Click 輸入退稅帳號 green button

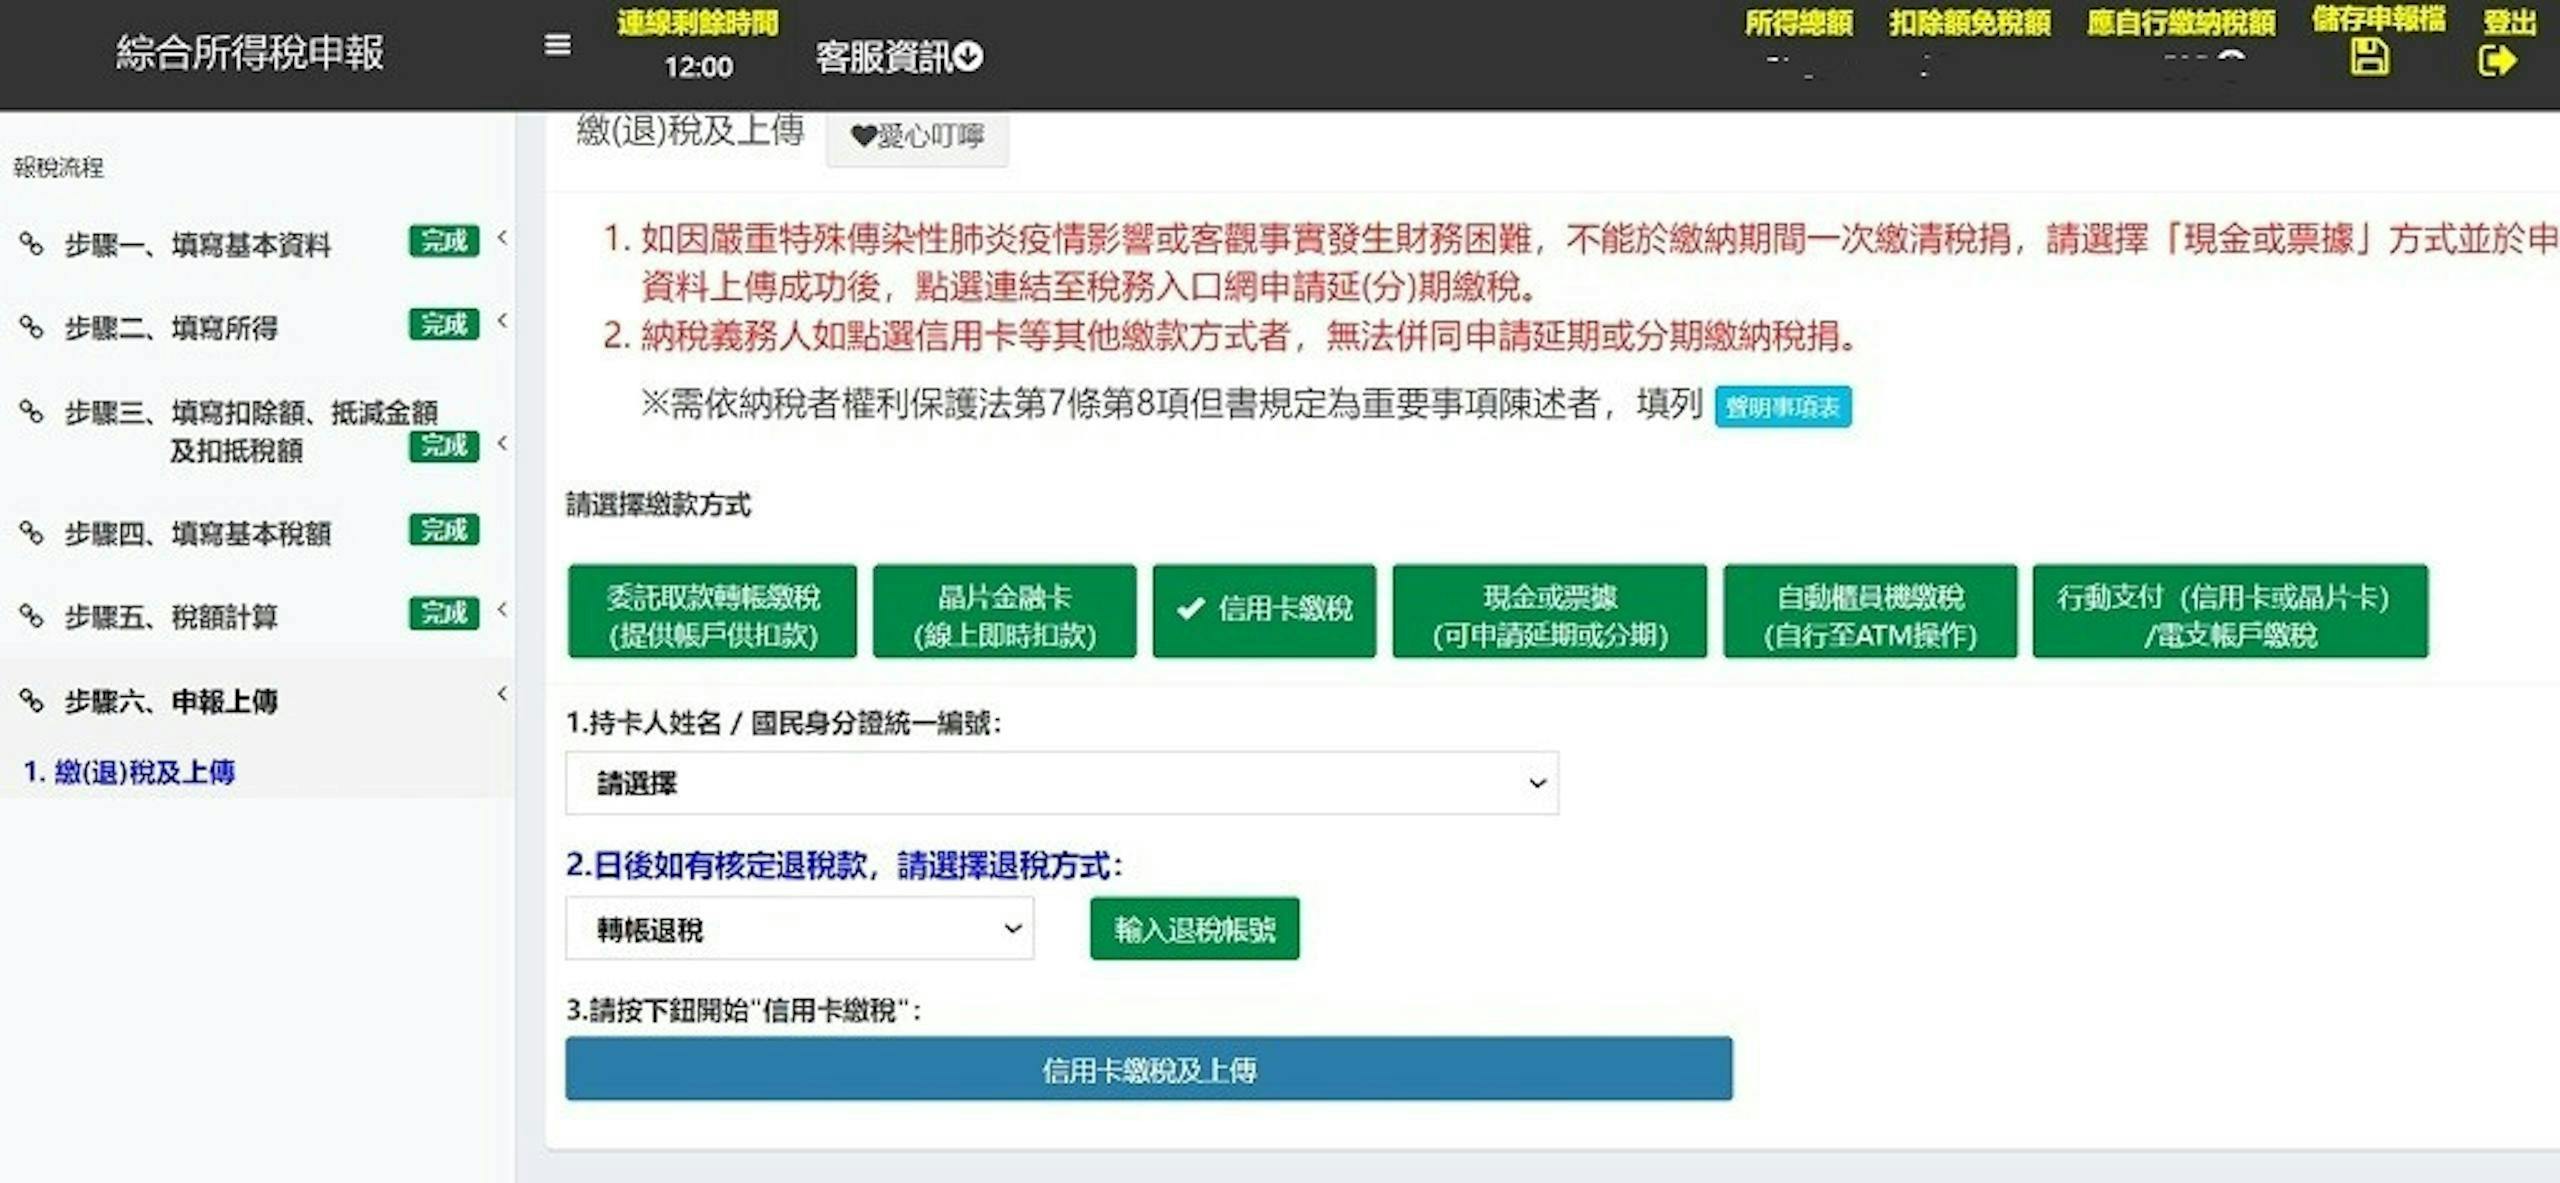[1193, 929]
